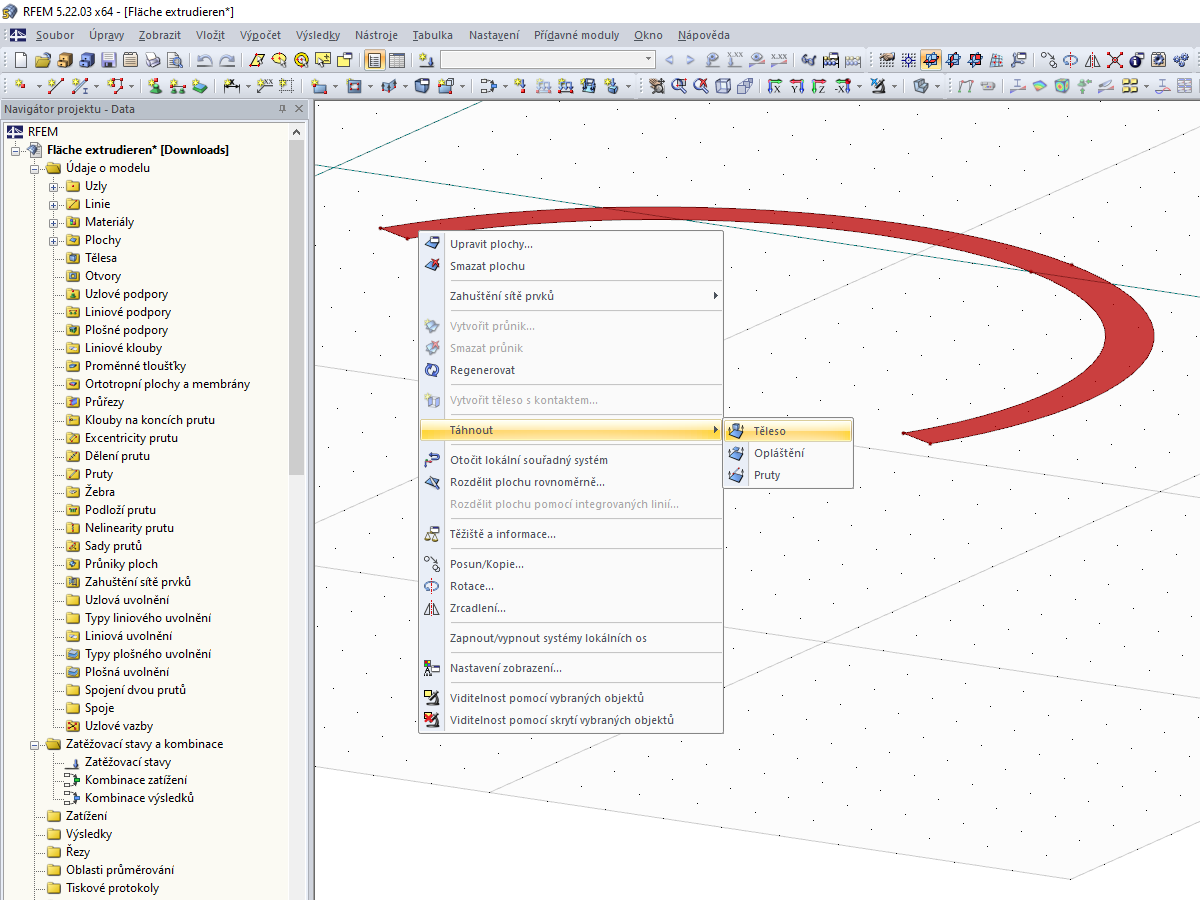1200x900 pixels.
Task: Toggle the project navigator display button
Action: (375, 60)
